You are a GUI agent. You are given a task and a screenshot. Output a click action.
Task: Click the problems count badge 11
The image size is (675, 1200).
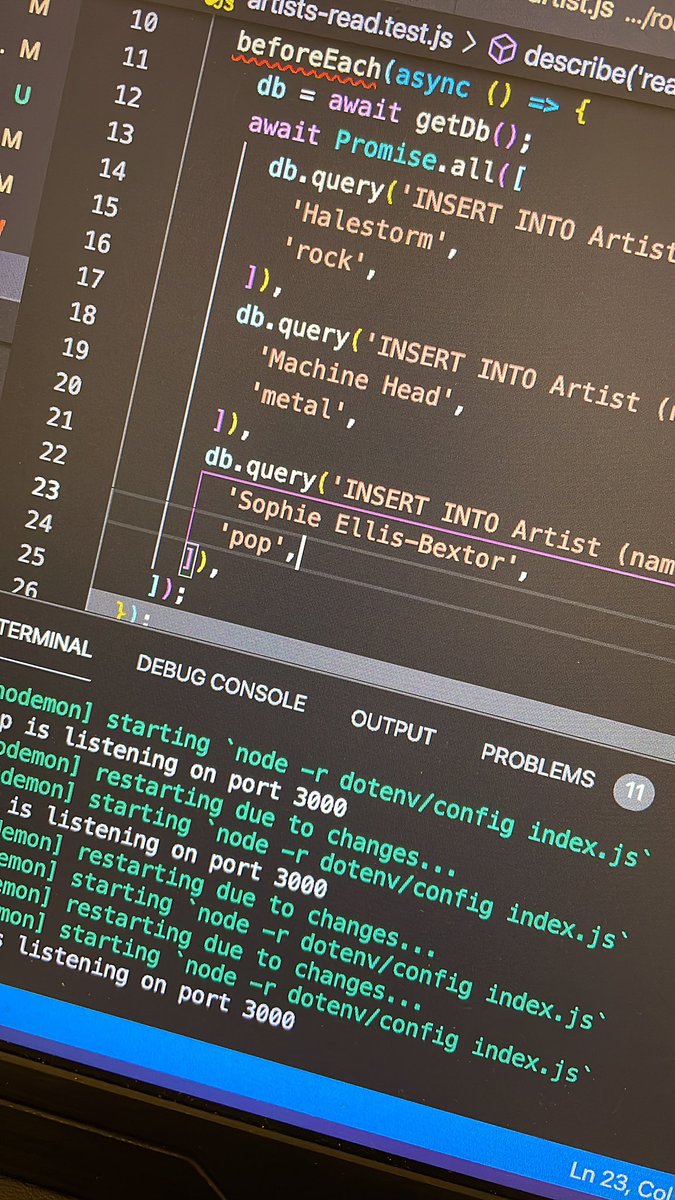633,792
